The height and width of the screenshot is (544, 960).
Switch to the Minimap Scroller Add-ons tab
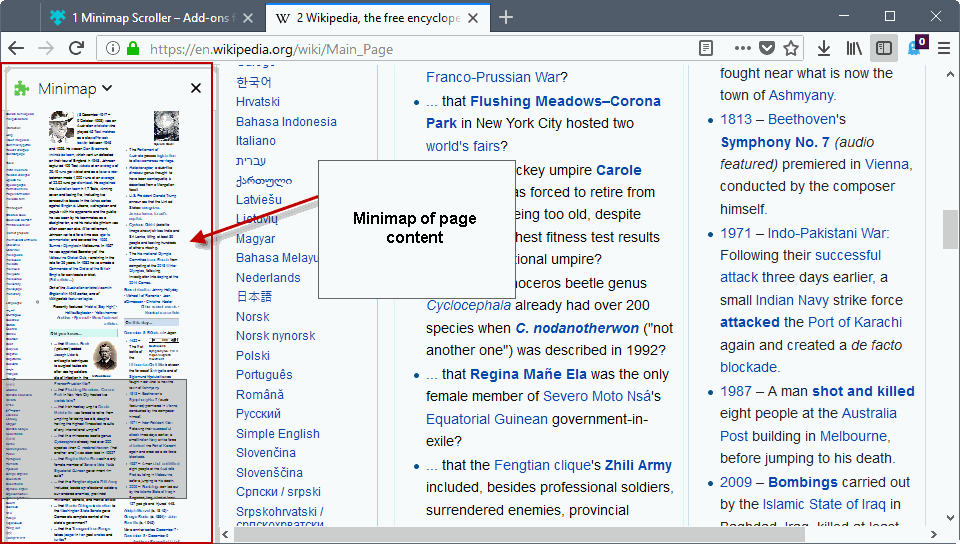click(150, 17)
